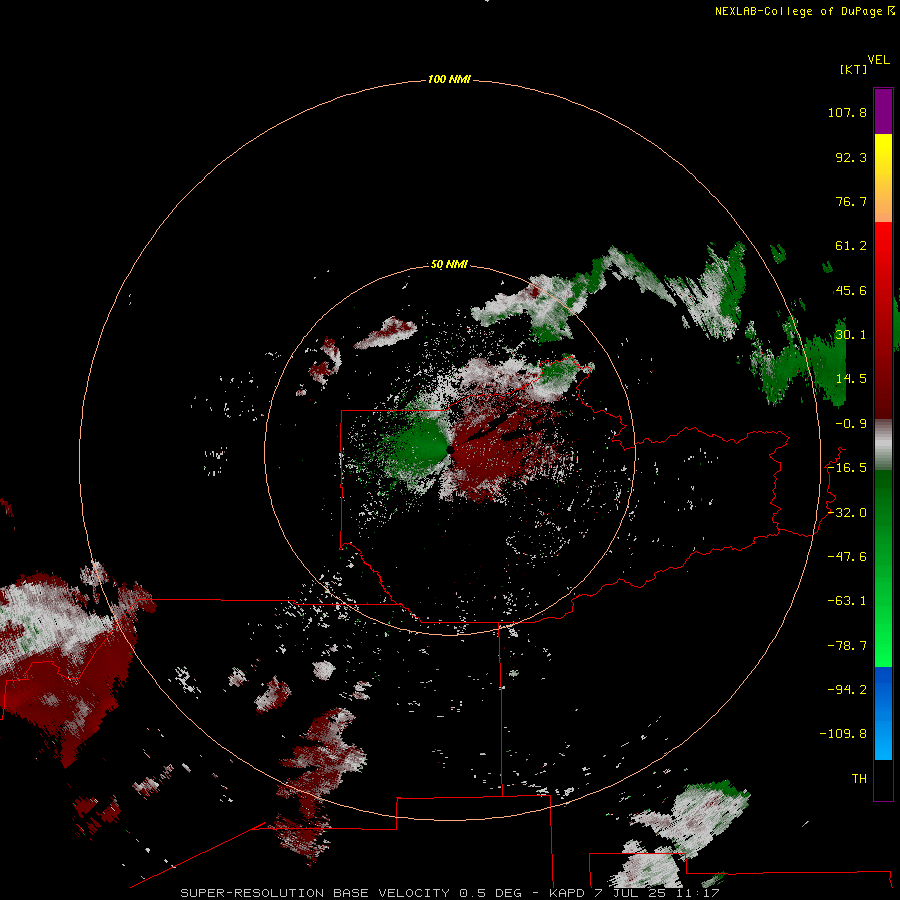This screenshot has height=900, width=900.
Task: Click the 30.1 scale value
Action: 851,335
